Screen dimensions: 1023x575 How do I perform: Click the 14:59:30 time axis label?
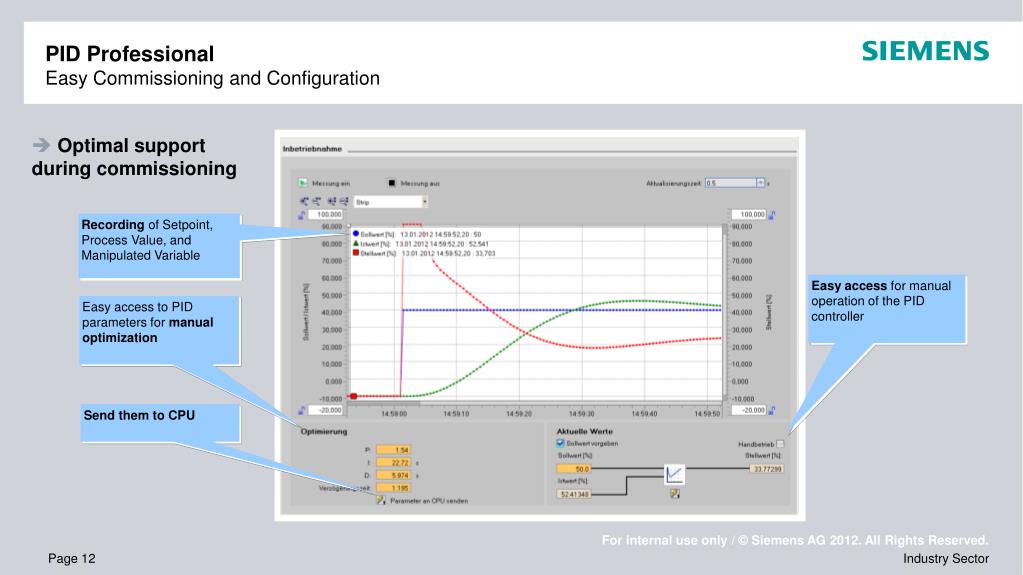click(x=582, y=414)
